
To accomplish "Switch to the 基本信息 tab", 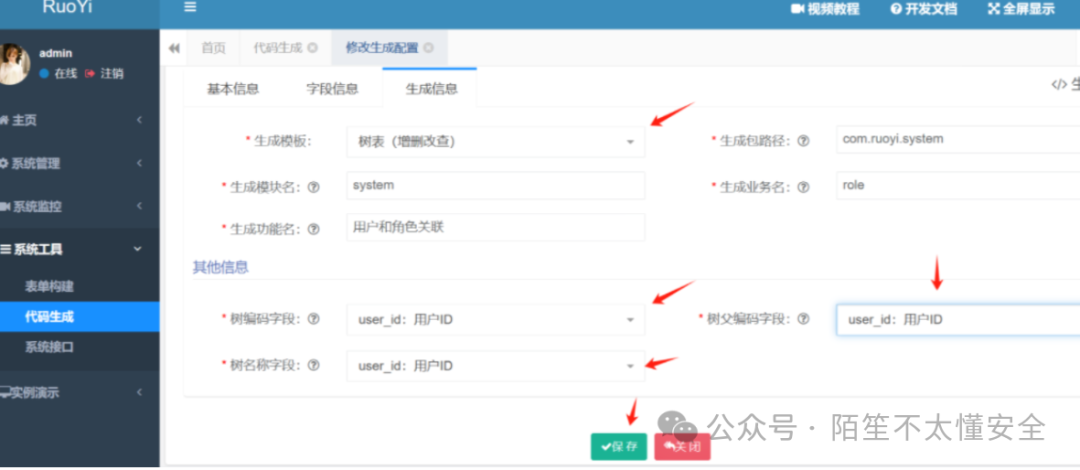I will tap(233, 88).
